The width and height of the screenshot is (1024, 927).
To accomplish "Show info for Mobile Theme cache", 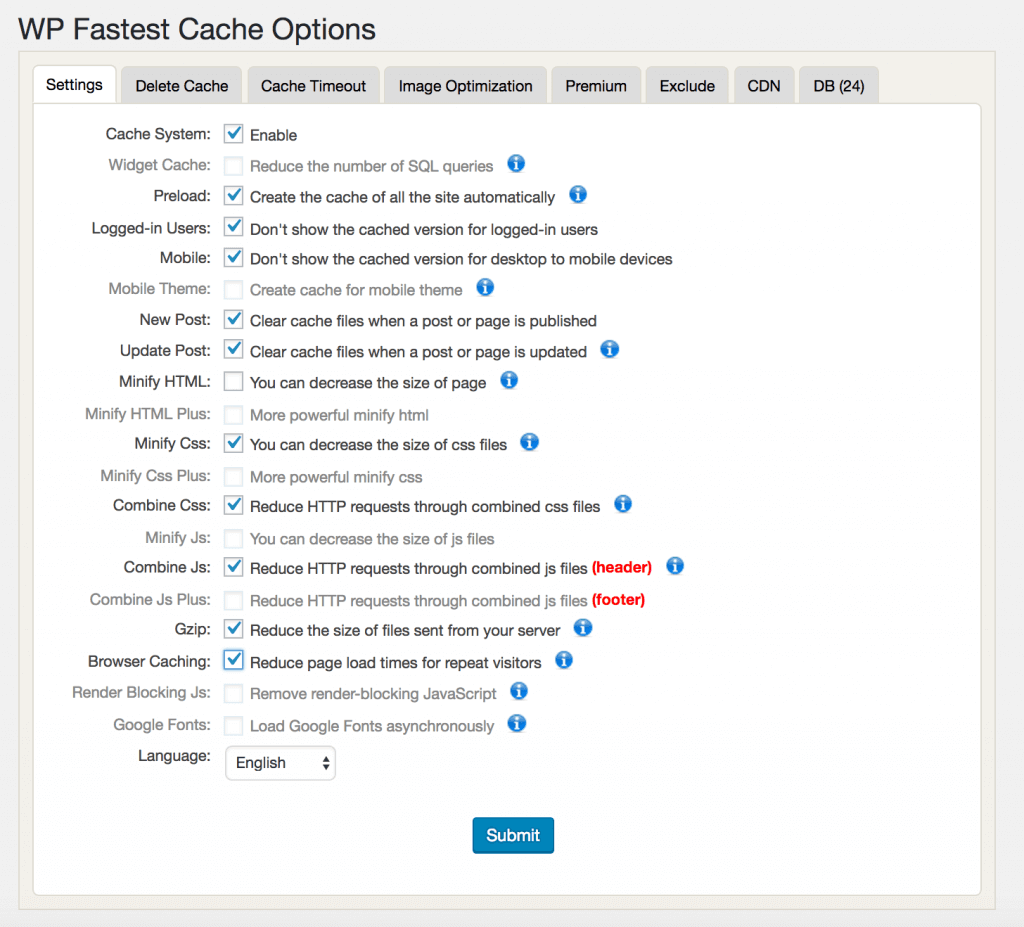I will (485, 287).
